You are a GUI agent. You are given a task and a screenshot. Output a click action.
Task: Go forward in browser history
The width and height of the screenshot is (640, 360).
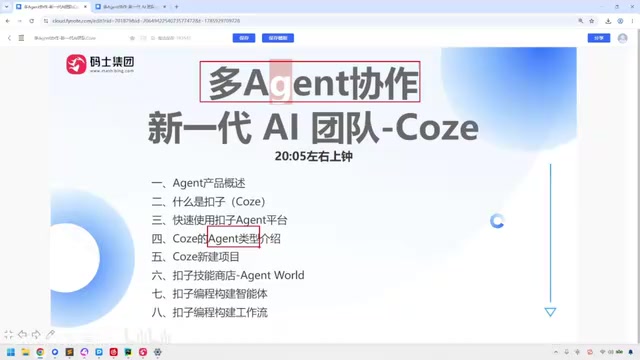point(19,21)
